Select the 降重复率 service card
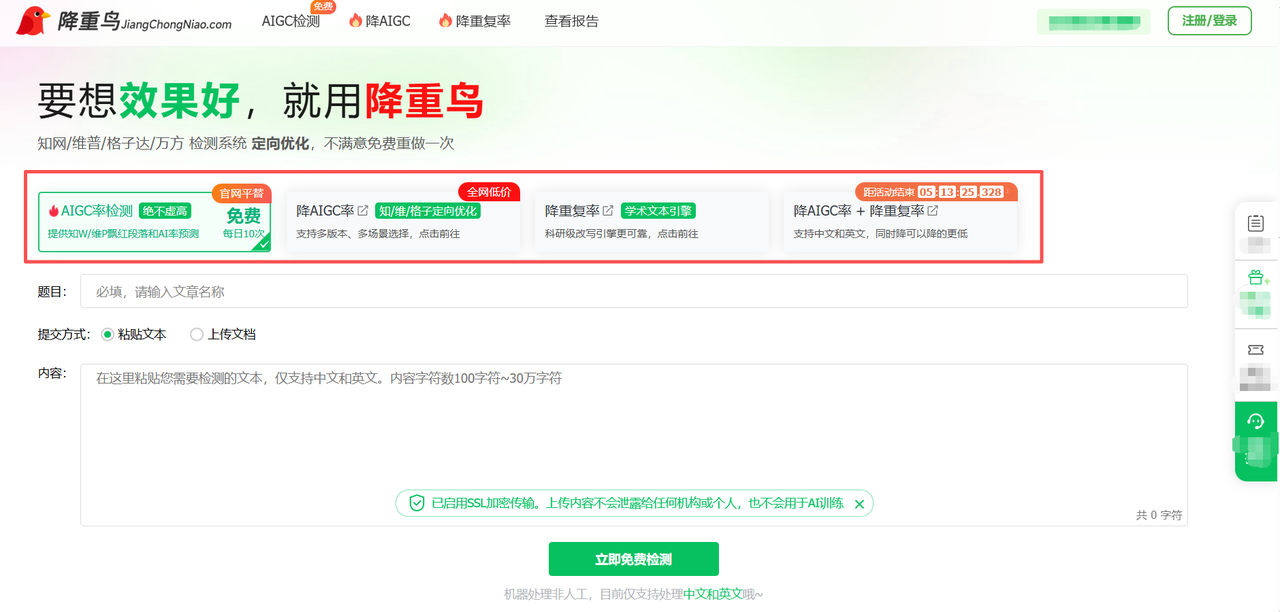 click(651, 221)
